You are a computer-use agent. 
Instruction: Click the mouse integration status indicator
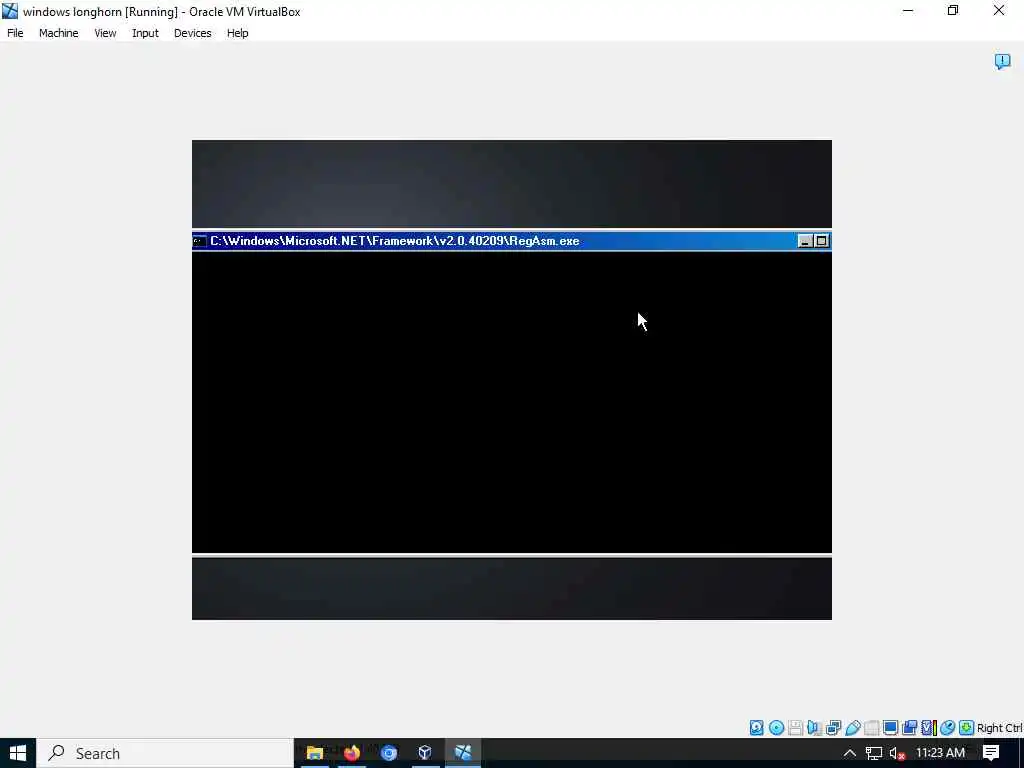pos(948,728)
